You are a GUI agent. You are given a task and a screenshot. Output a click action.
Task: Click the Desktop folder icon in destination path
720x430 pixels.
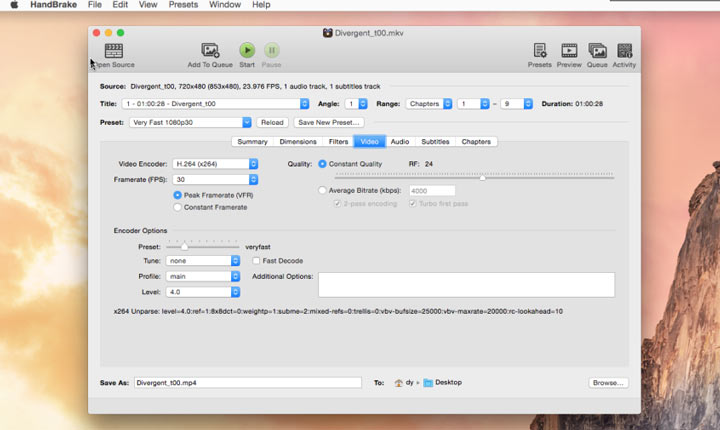(x=428, y=383)
